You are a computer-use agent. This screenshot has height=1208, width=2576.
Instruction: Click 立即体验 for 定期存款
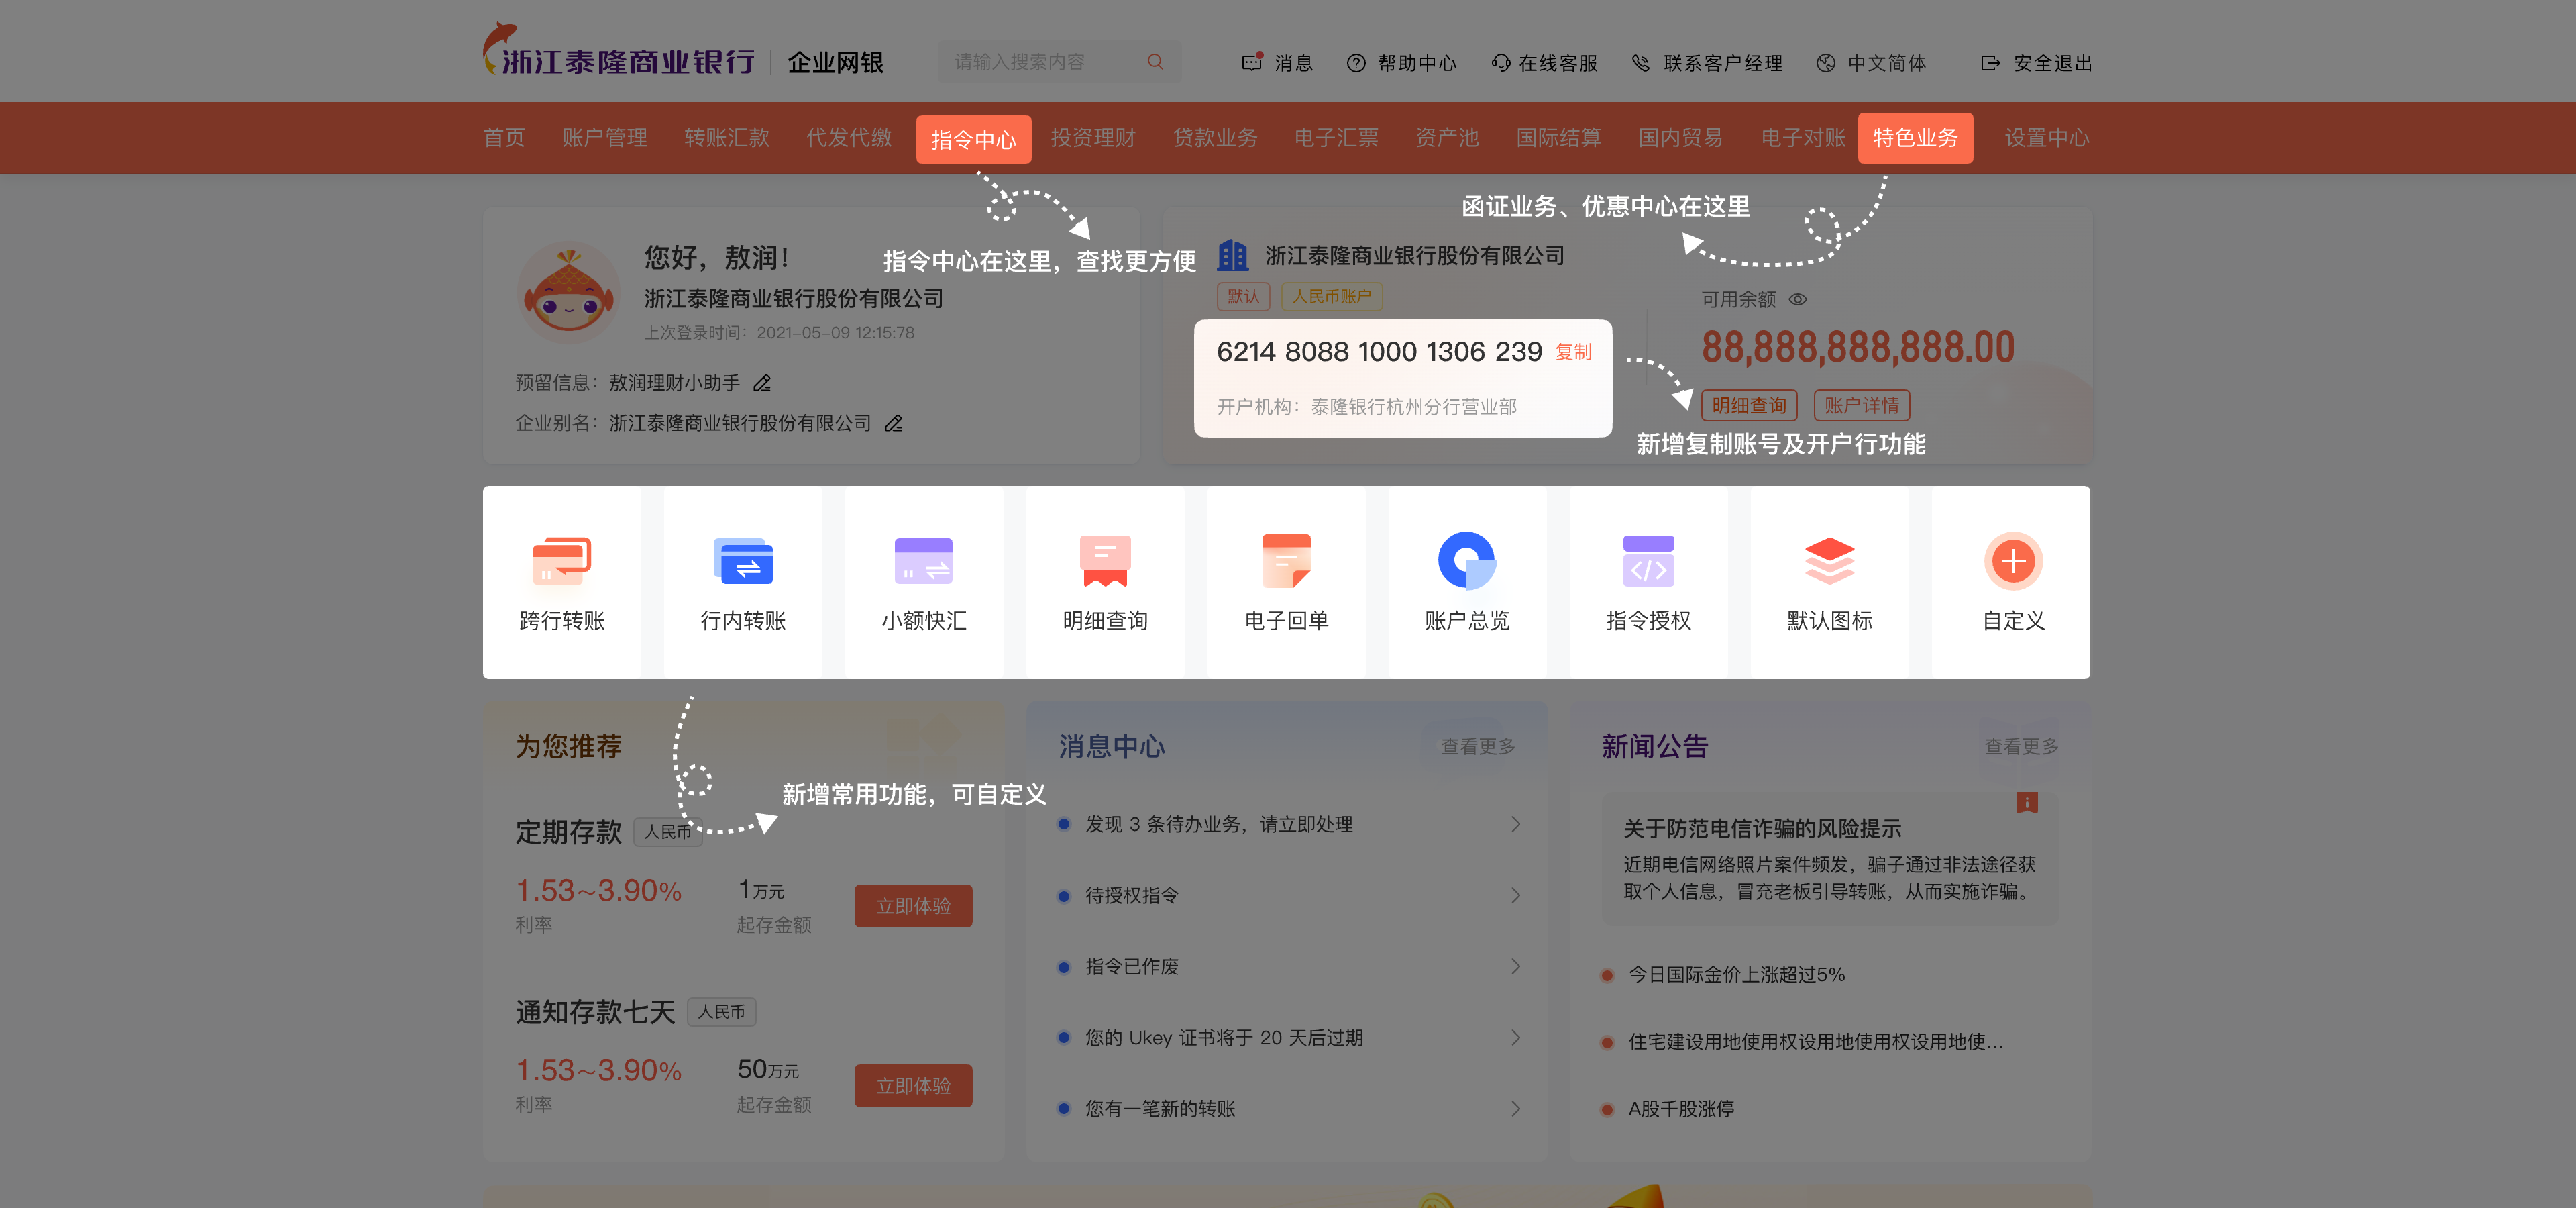click(912, 905)
